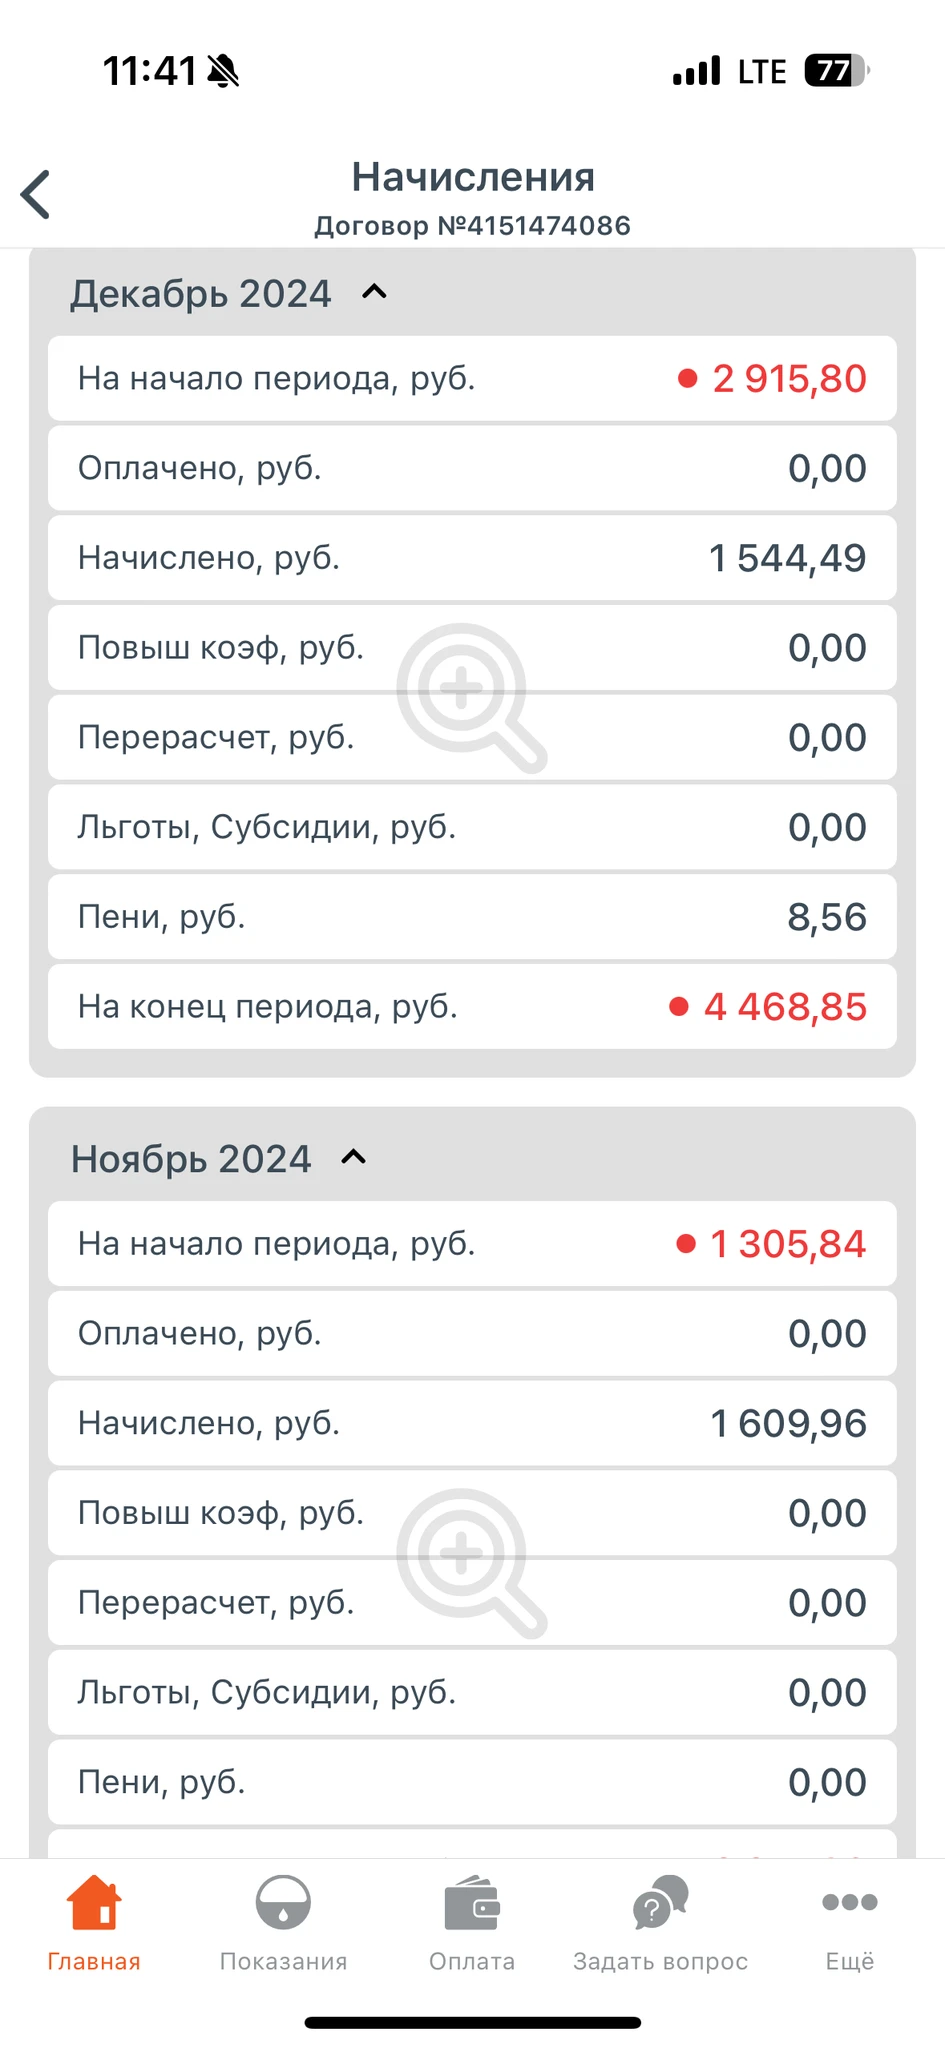Image resolution: width=945 pixels, height=2048 pixels.
Task: Open the Задать вопрос chat icon
Action: click(660, 1903)
